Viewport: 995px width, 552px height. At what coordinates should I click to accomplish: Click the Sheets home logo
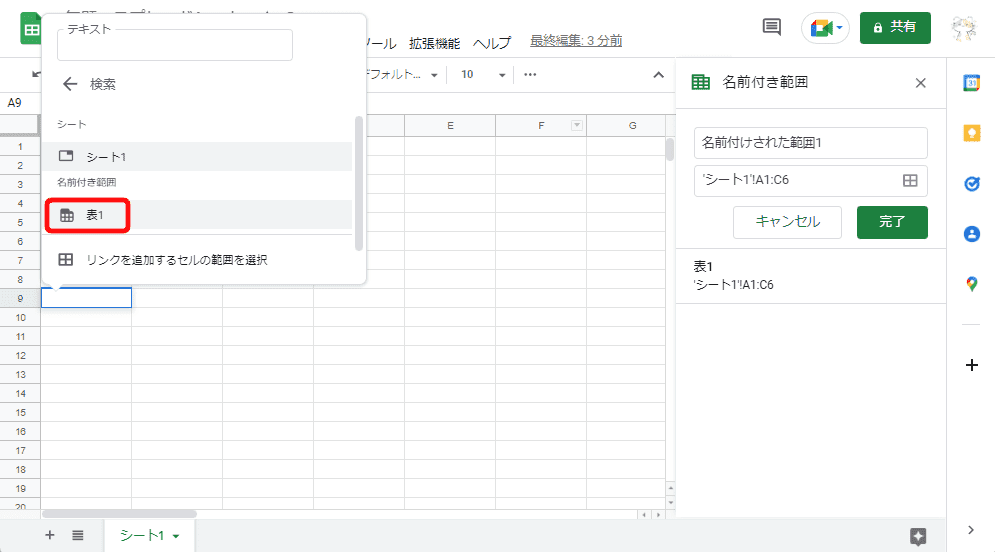coord(30,29)
